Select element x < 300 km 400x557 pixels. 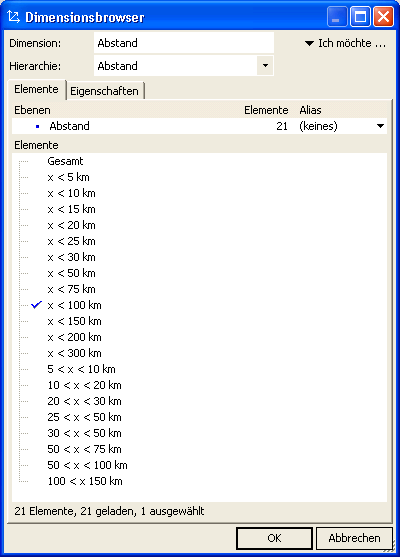75,353
